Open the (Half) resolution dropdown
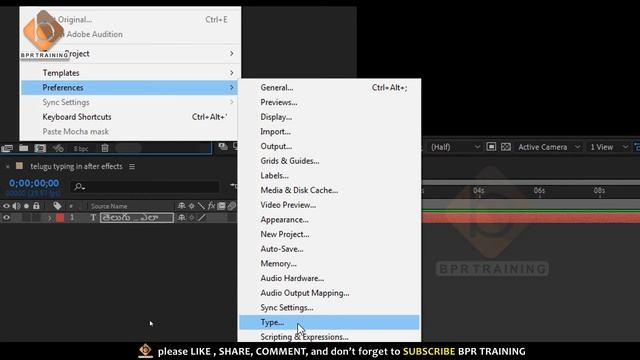Image resolution: width=640 pixels, height=360 pixels. click(x=456, y=147)
